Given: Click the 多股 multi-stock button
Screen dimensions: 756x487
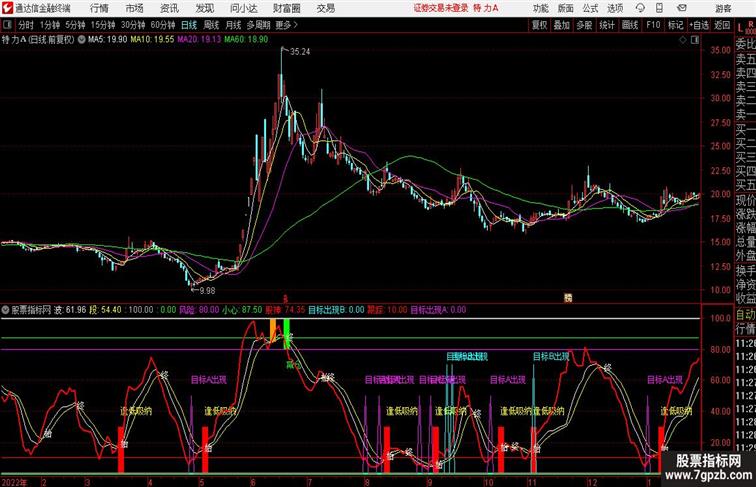Looking at the screenshot, I should point(584,25).
